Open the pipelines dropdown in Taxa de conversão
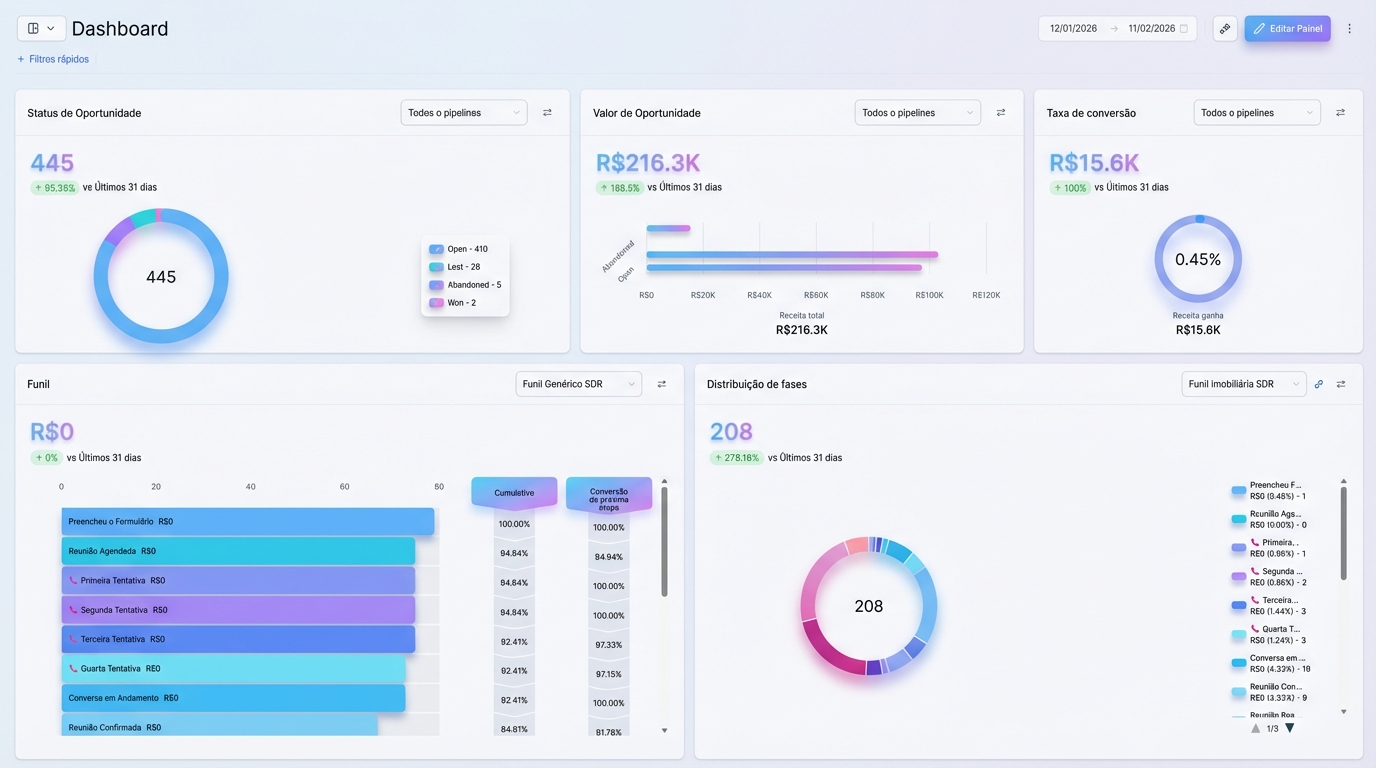Viewport: 1376px width, 768px height. click(1257, 113)
